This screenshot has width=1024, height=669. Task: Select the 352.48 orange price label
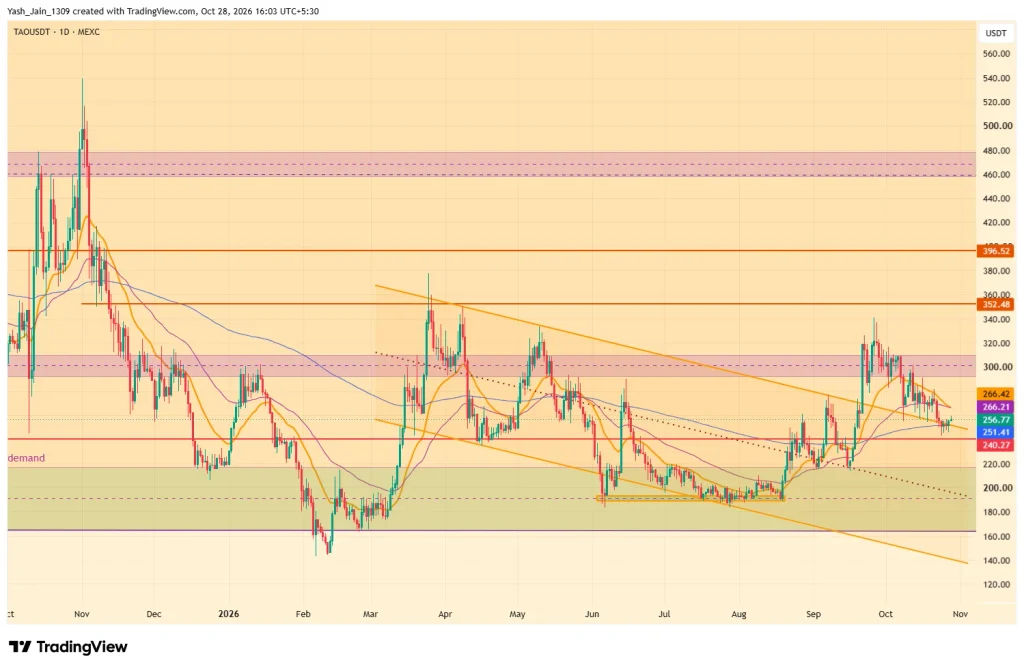pos(996,304)
